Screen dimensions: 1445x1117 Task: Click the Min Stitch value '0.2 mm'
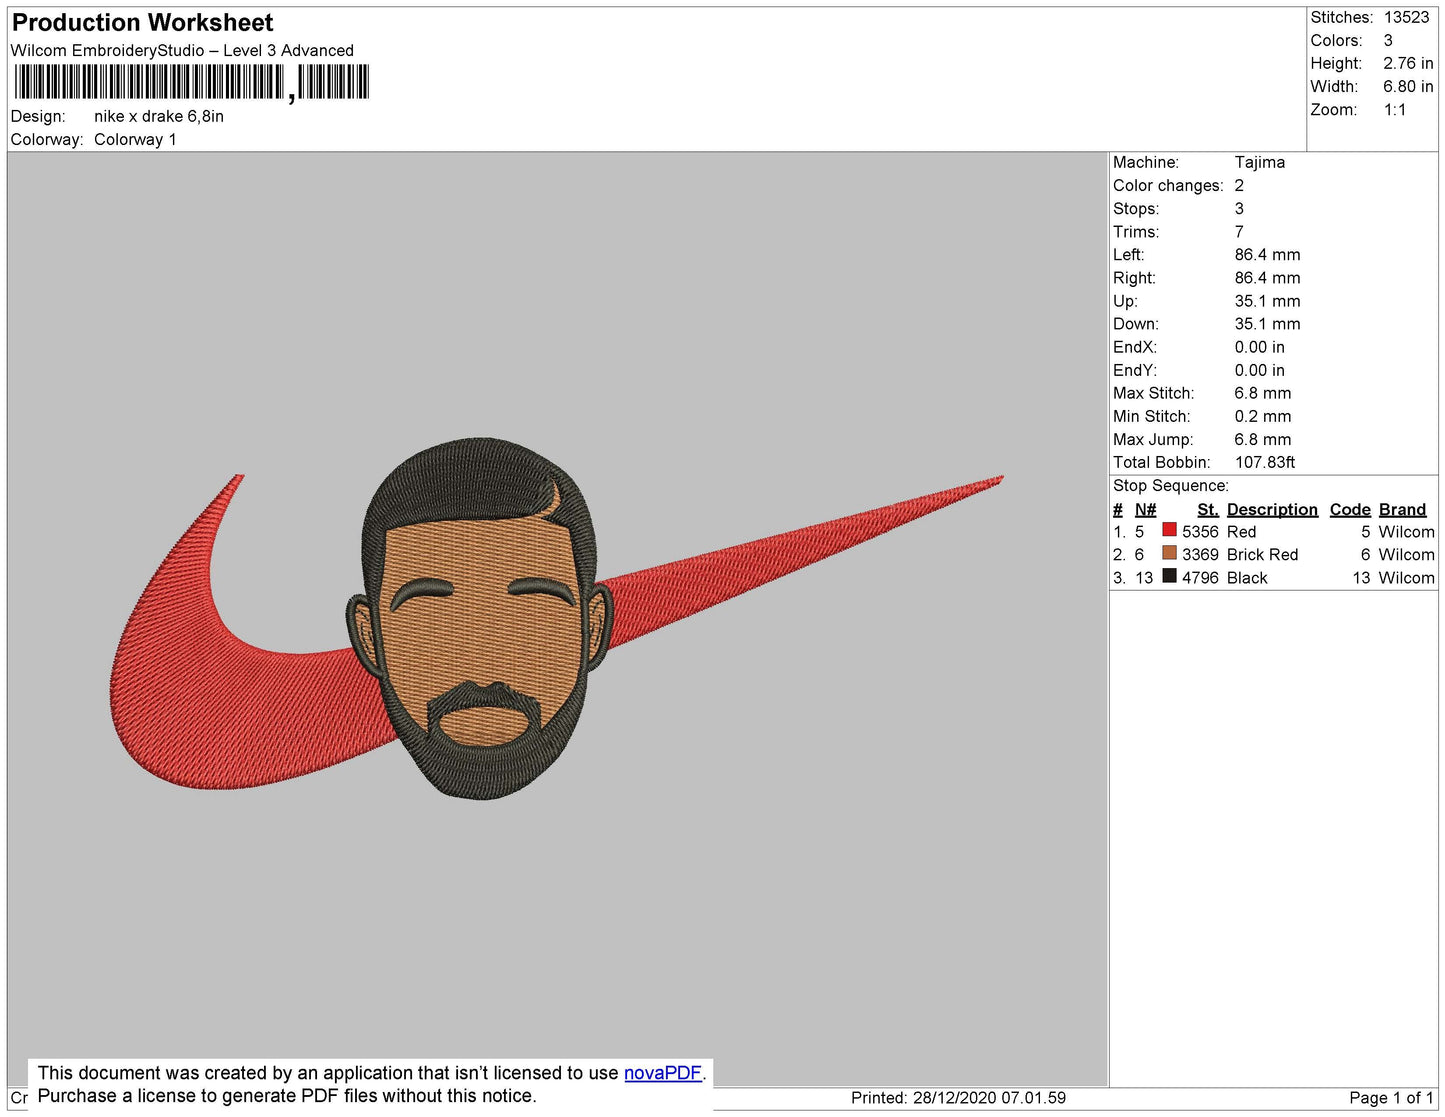click(x=1262, y=416)
